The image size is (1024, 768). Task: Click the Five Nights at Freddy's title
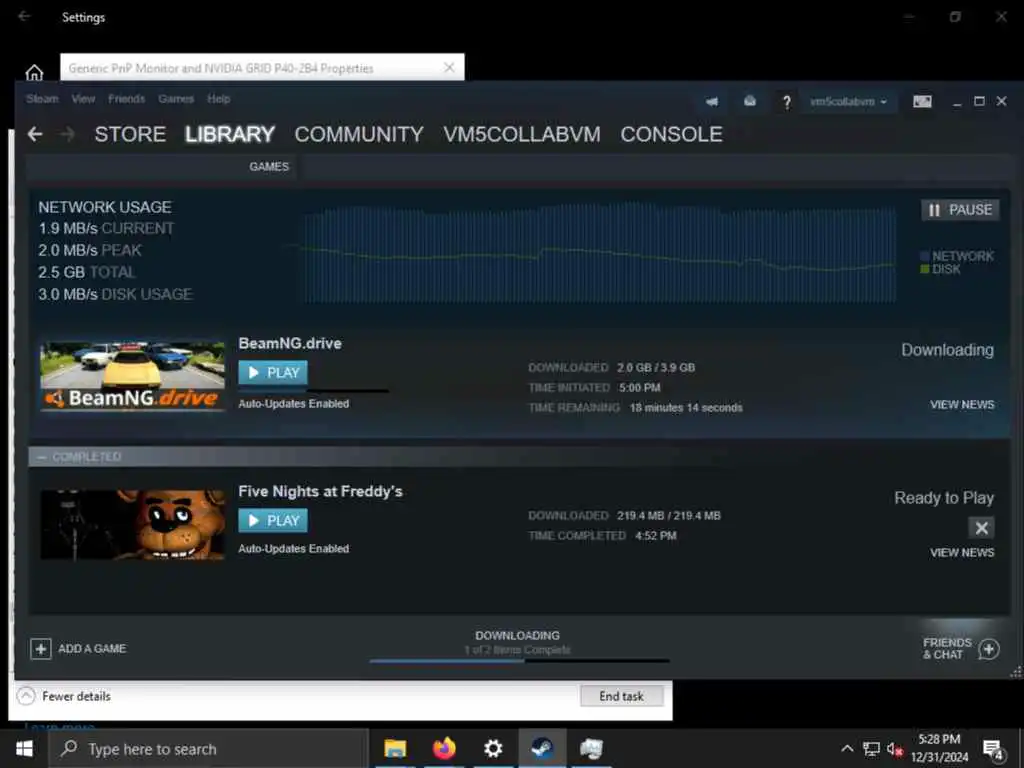[x=321, y=492]
